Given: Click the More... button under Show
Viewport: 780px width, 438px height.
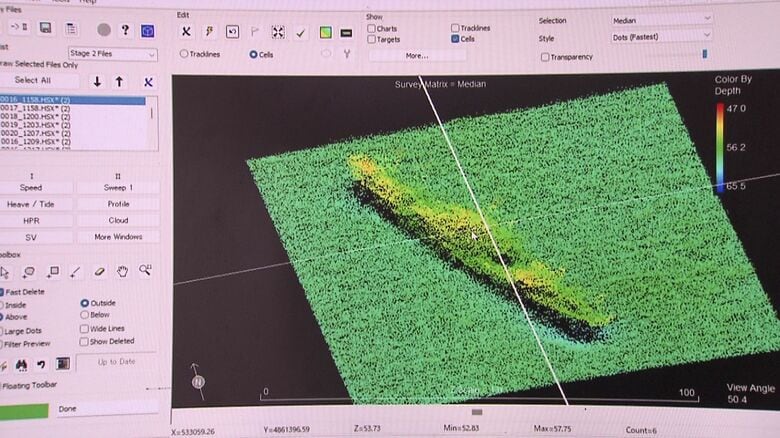Looking at the screenshot, I should tap(417, 56).
